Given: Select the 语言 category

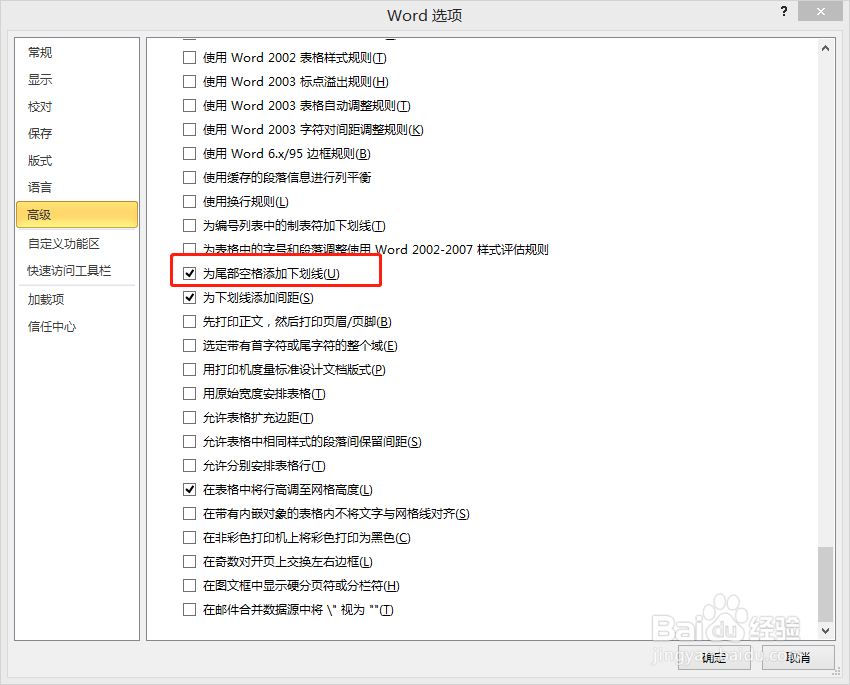Looking at the screenshot, I should pyautogui.click(x=76, y=188).
